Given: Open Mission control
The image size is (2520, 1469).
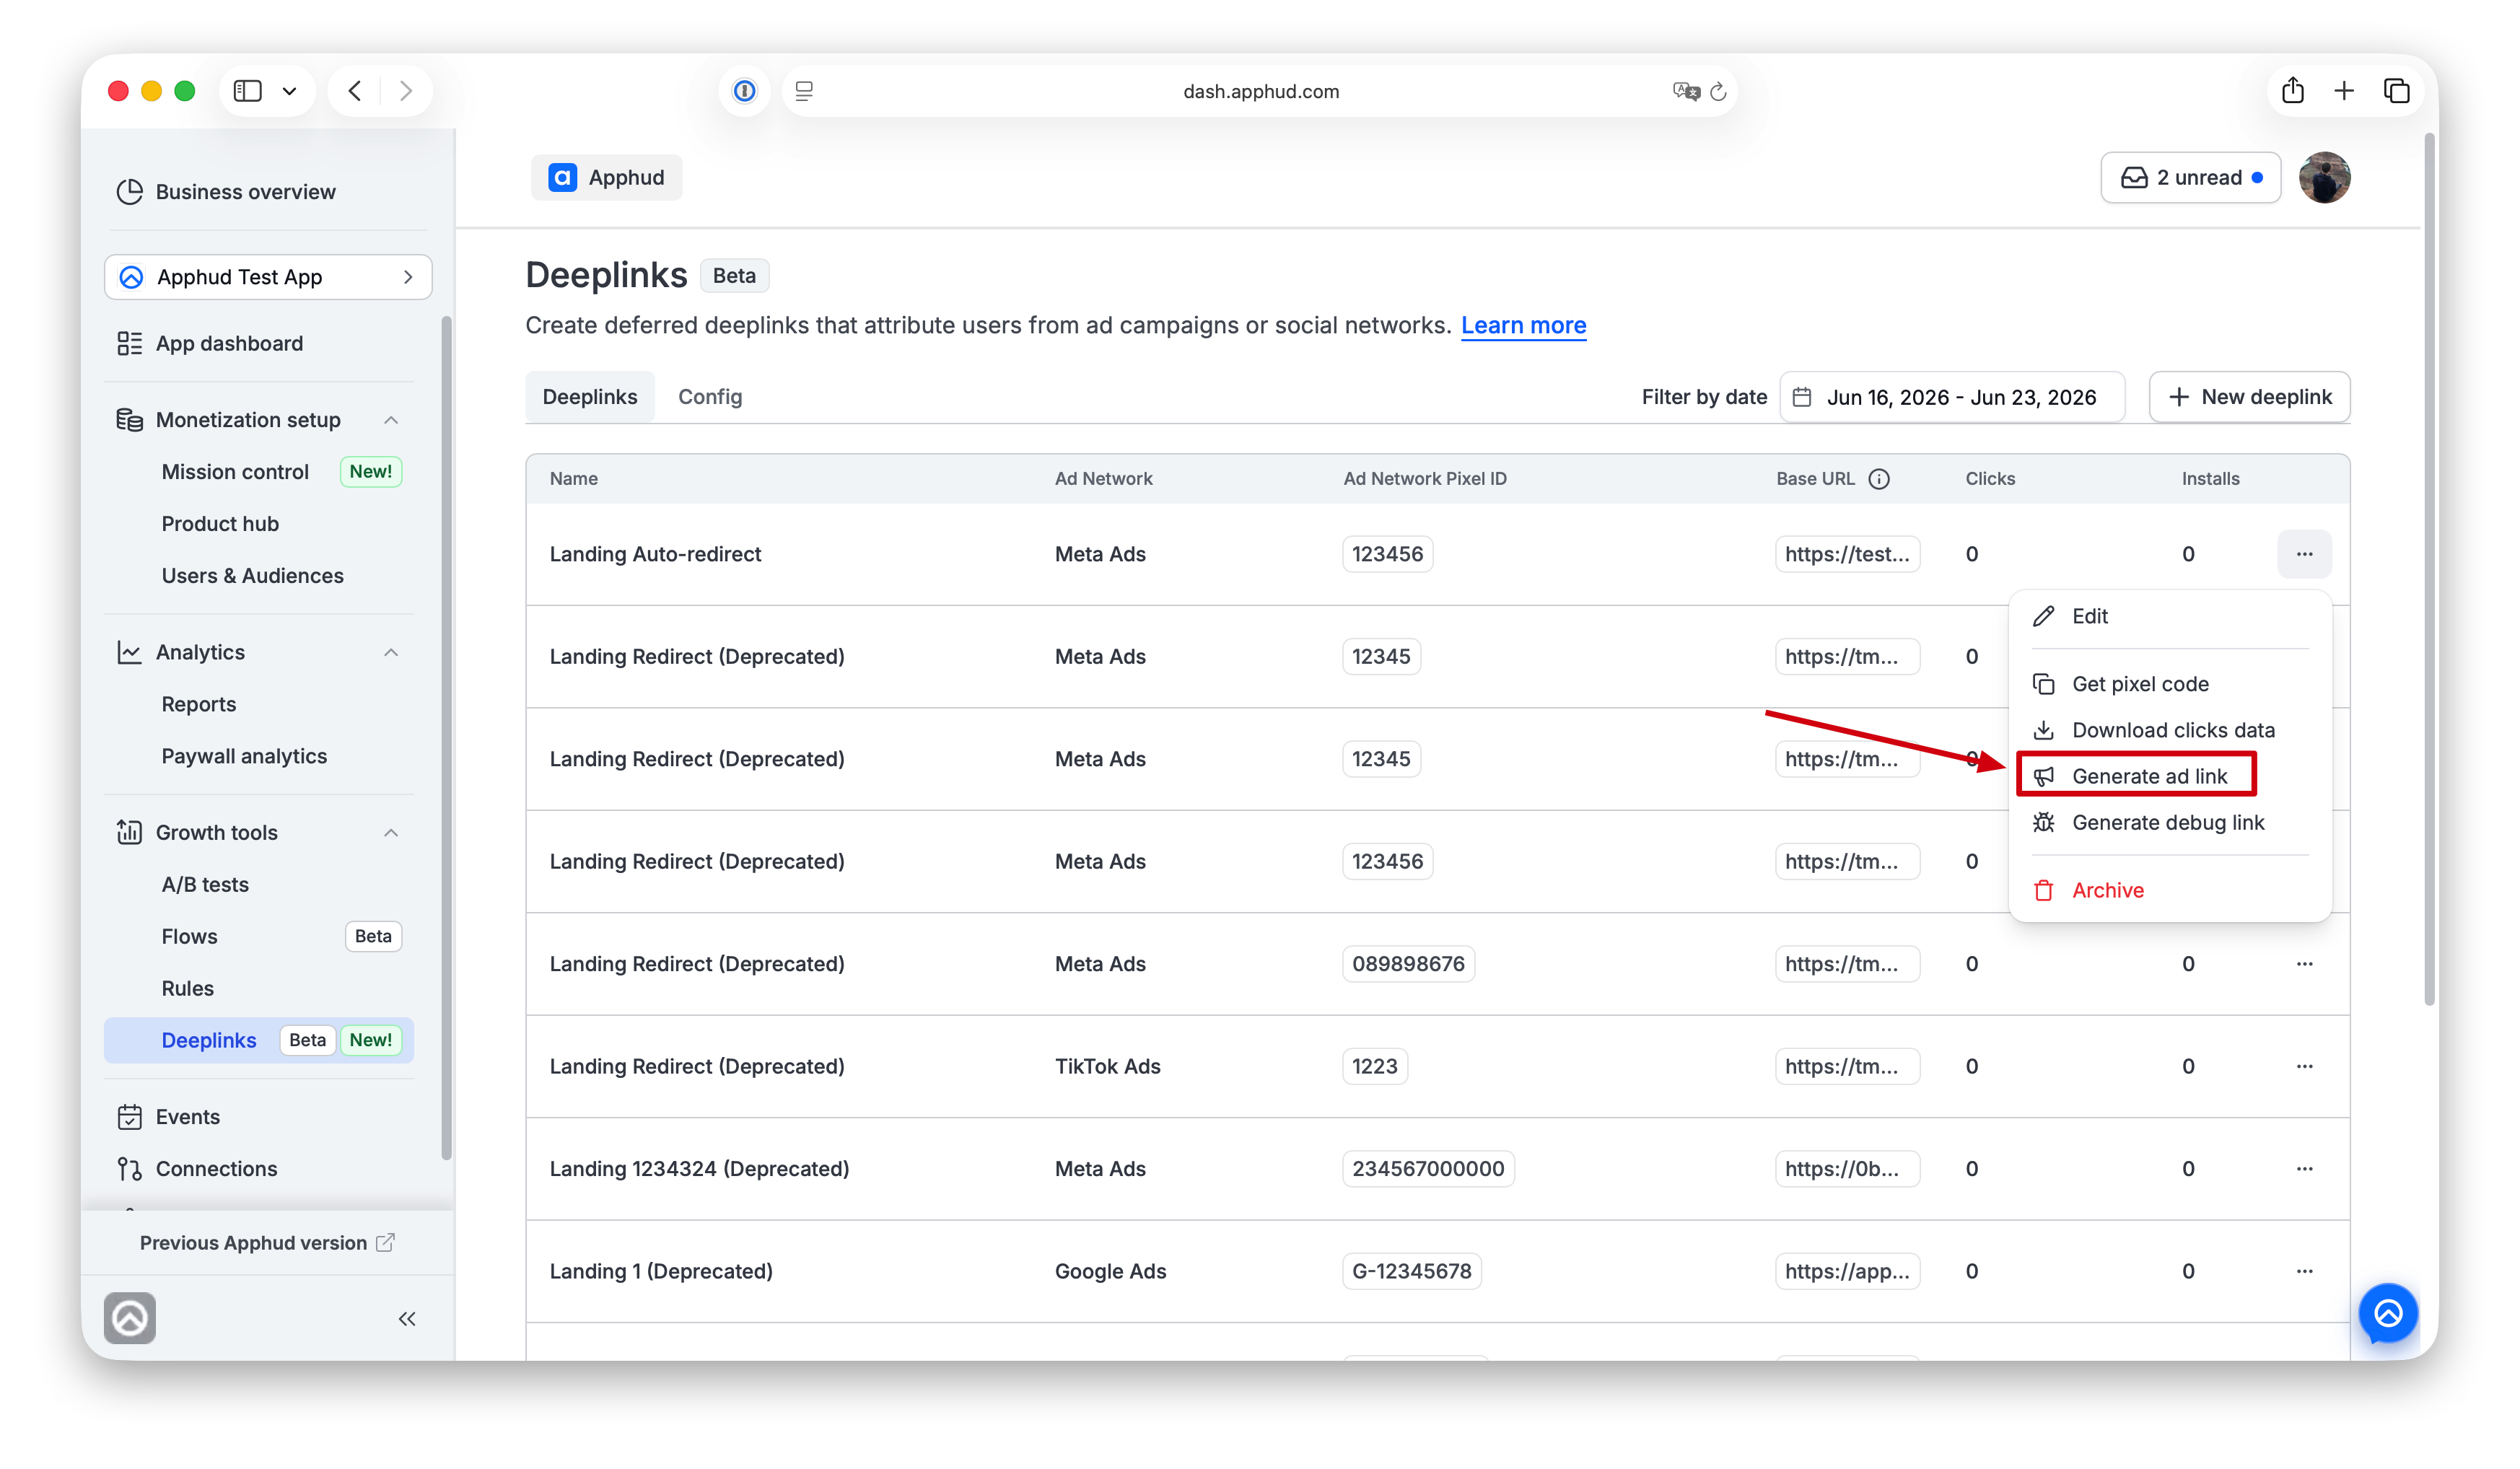Looking at the screenshot, I should point(235,472).
